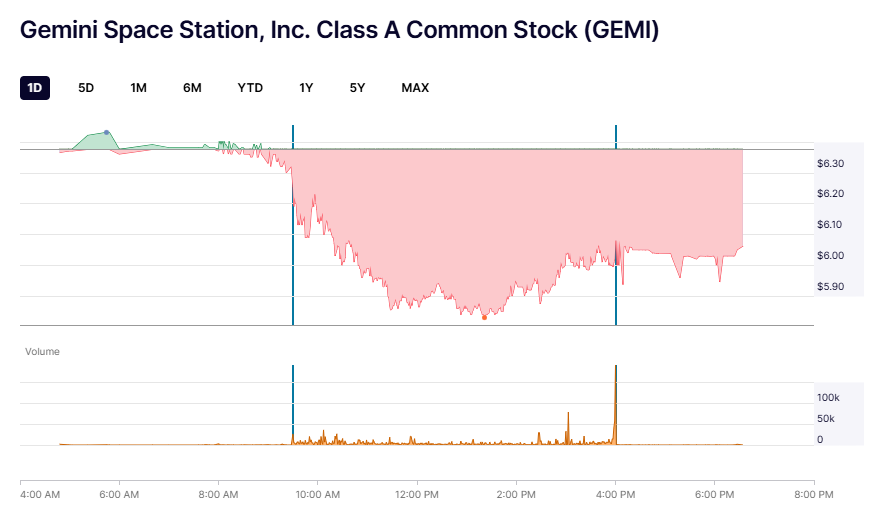Click the tallest volume spike at 4:00 PM
Viewport: 885px width, 520px height.
(x=615, y=400)
